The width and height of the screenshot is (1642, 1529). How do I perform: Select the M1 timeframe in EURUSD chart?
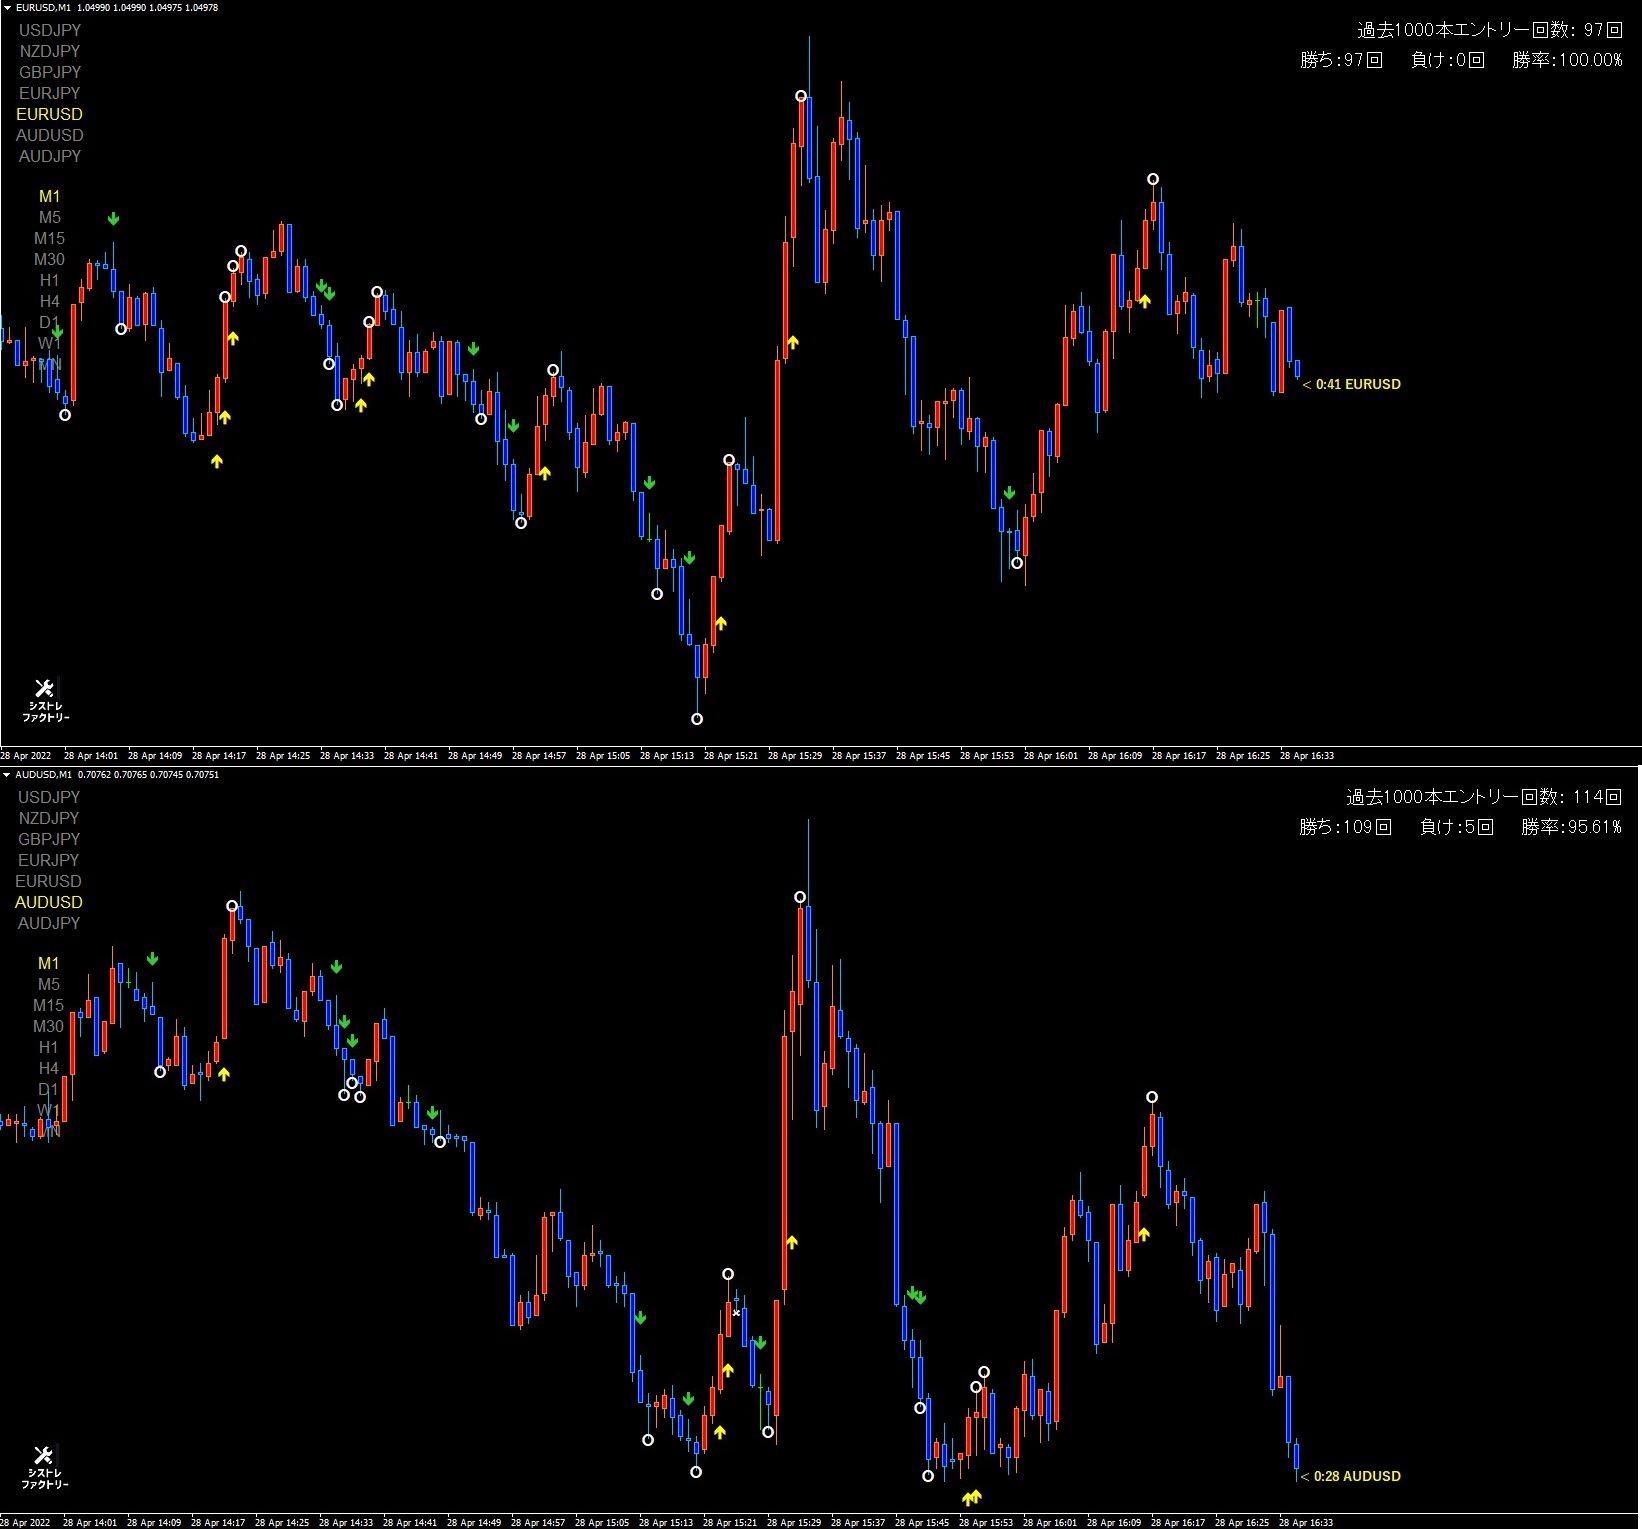point(49,196)
